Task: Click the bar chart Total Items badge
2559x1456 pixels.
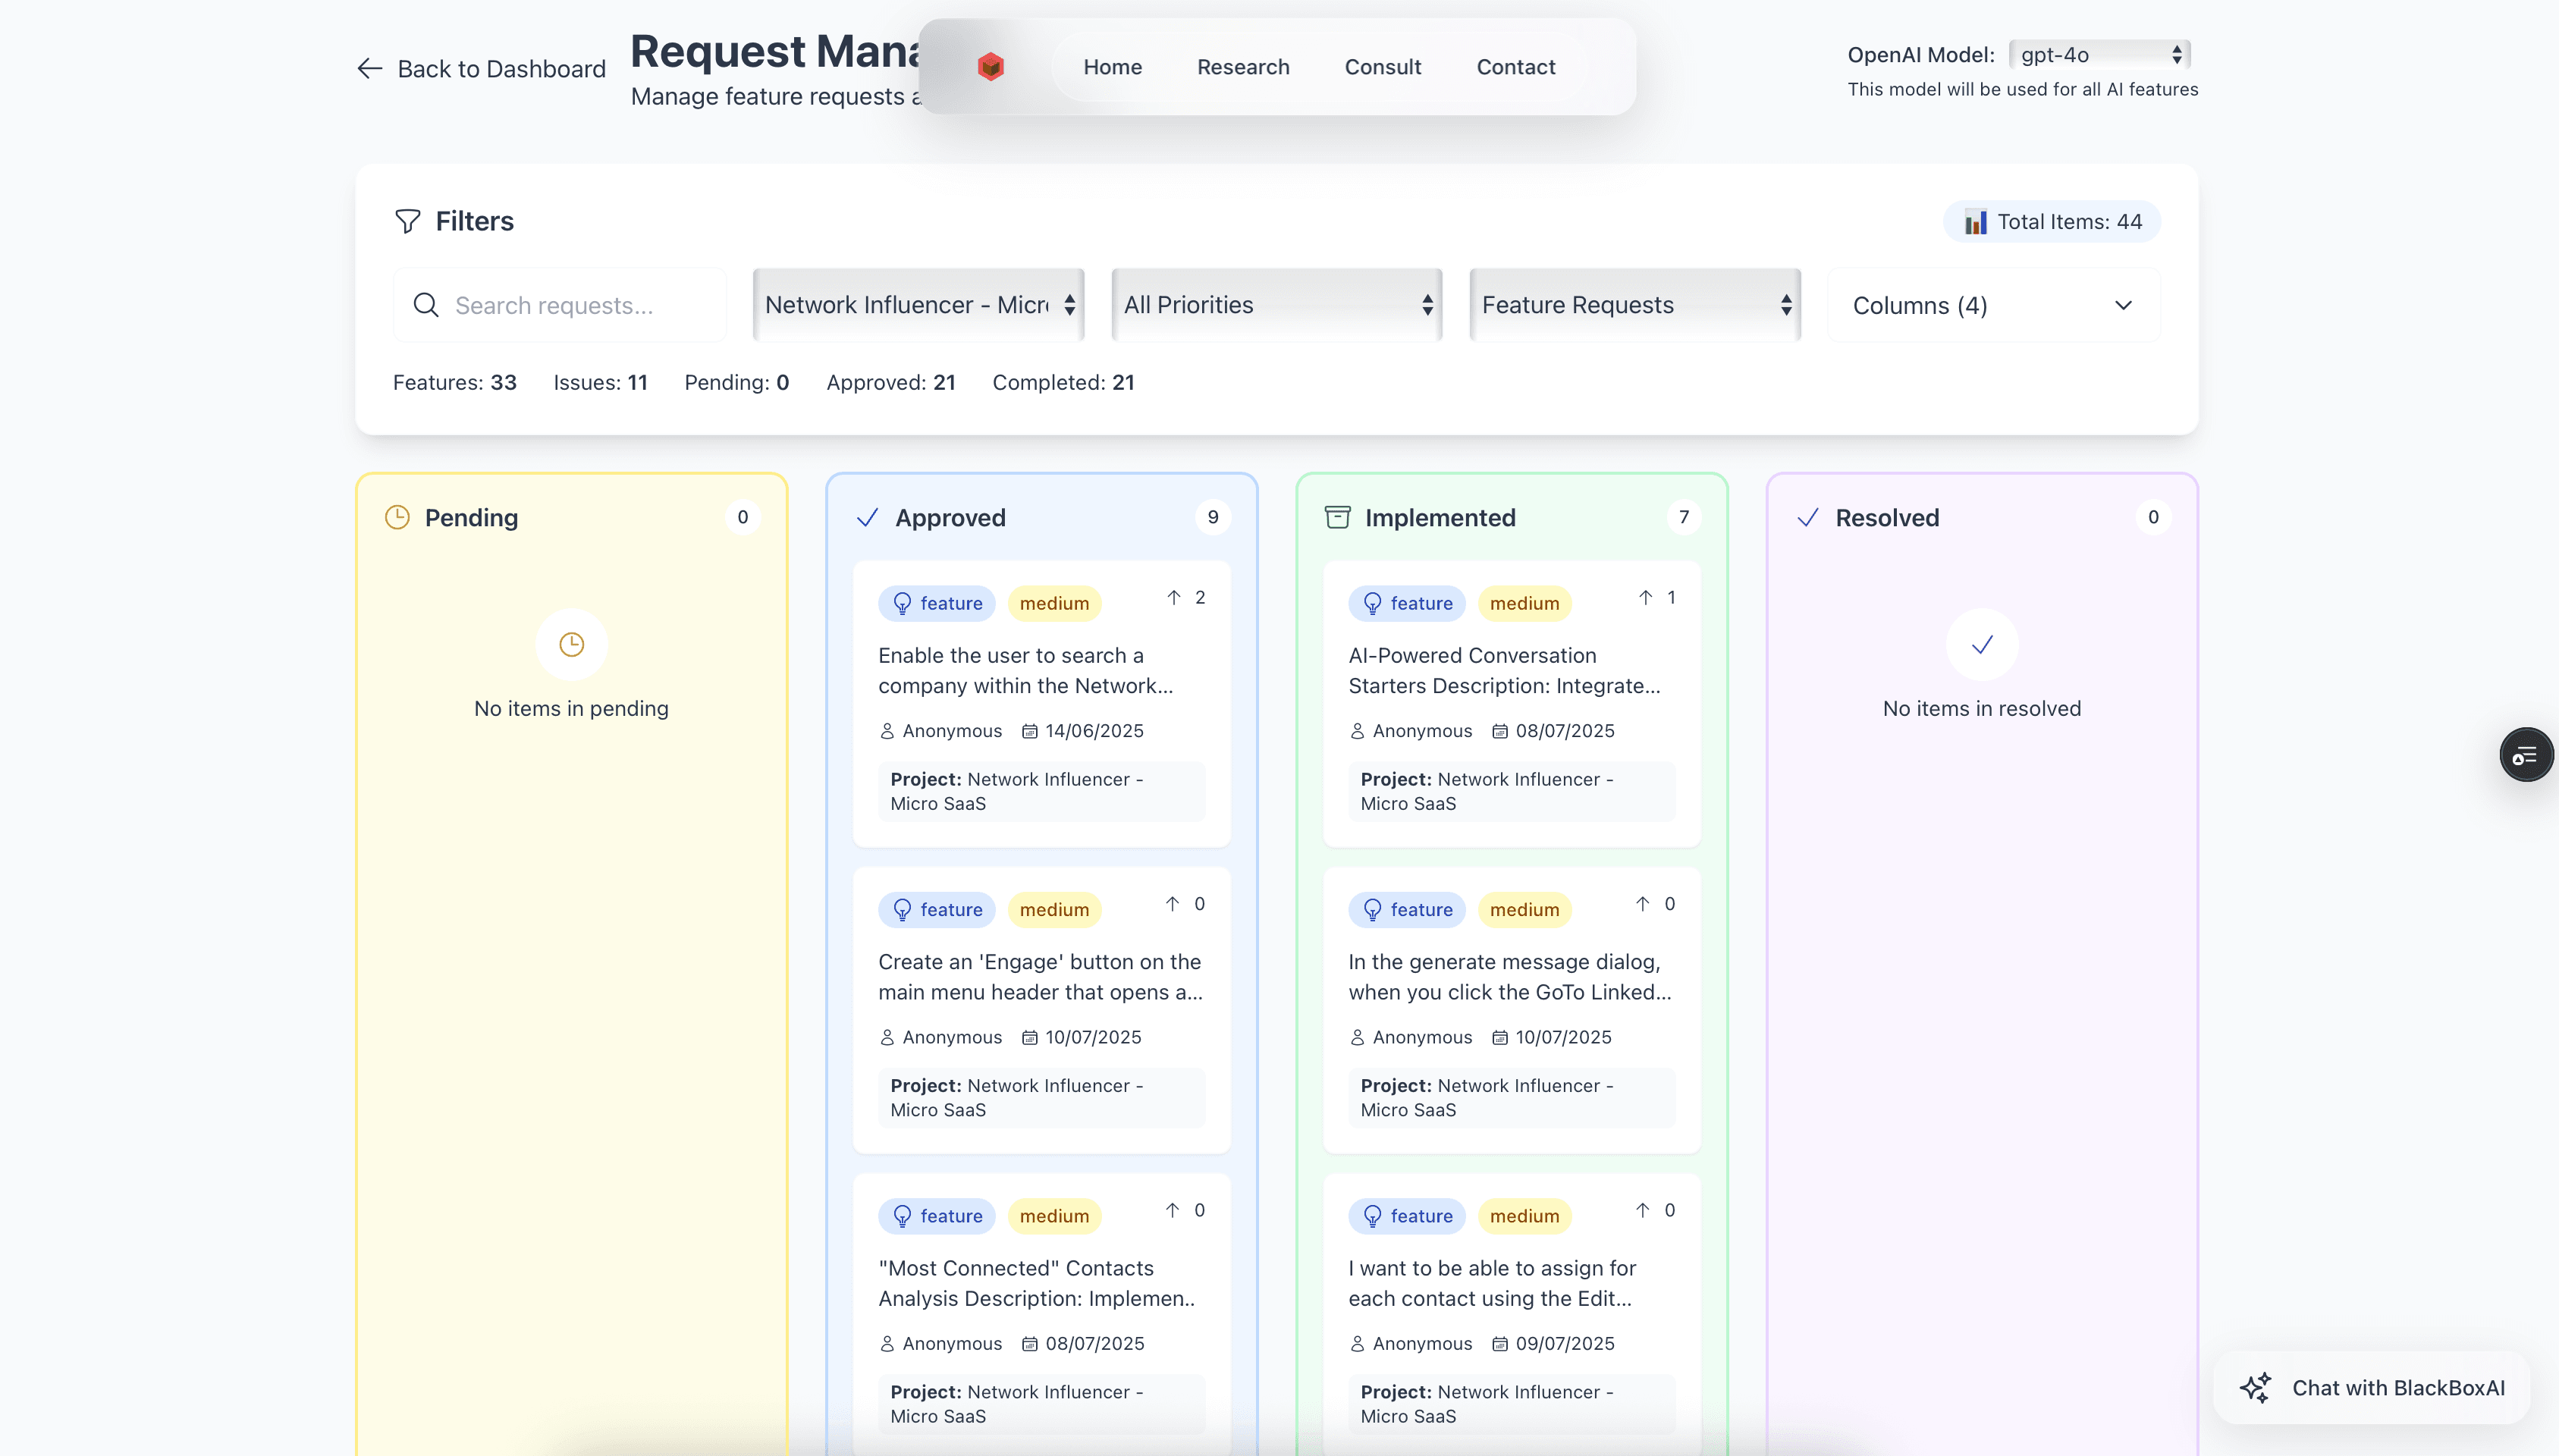Action: click(x=2051, y=222)
